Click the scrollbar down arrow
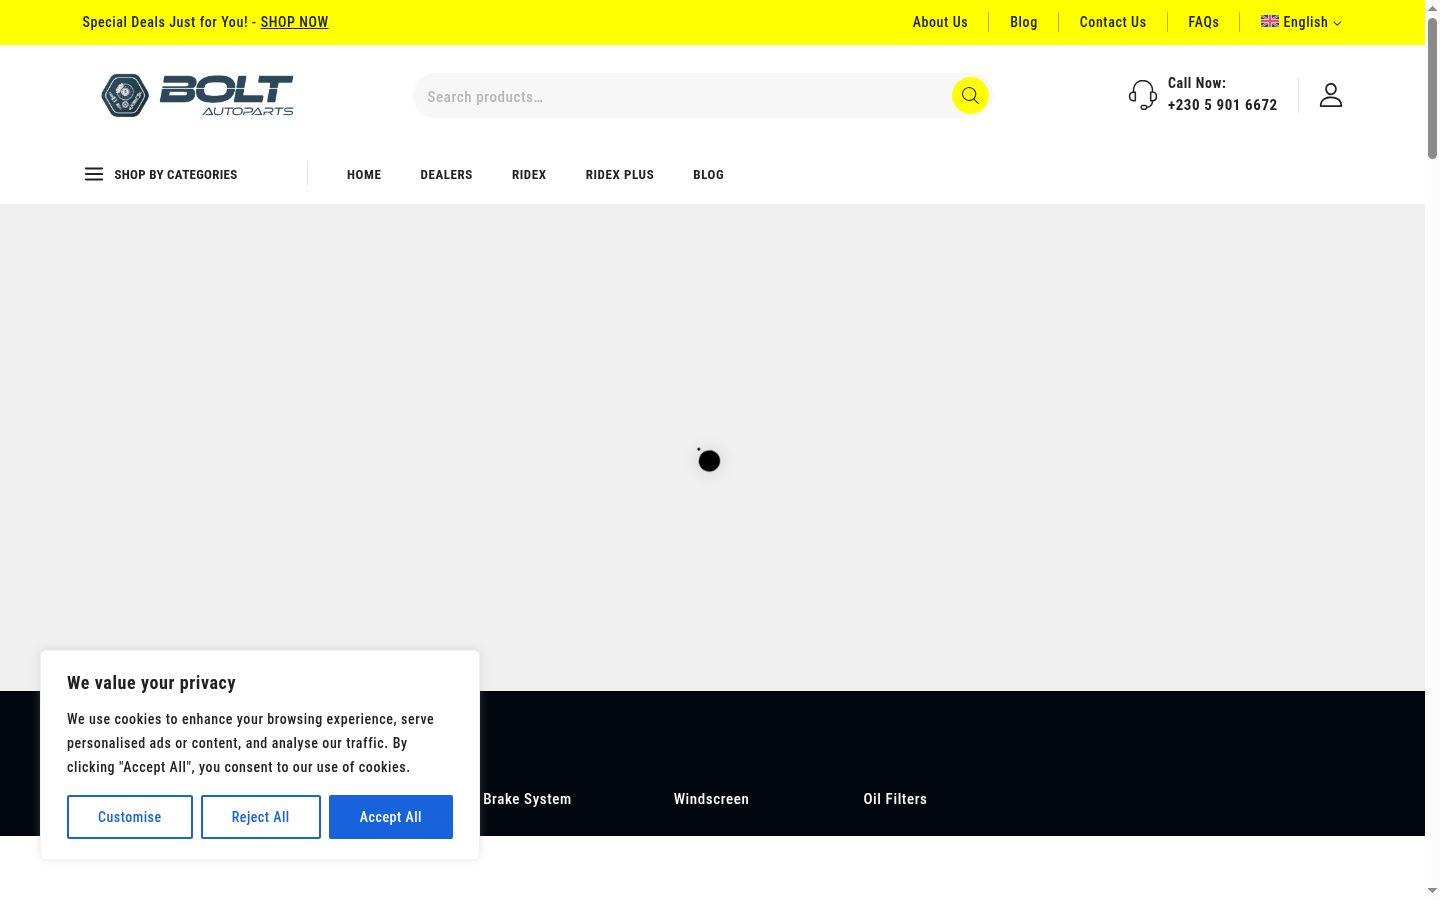The width and height of the screenshot is (1440, 900). (x=1432, y=890)
